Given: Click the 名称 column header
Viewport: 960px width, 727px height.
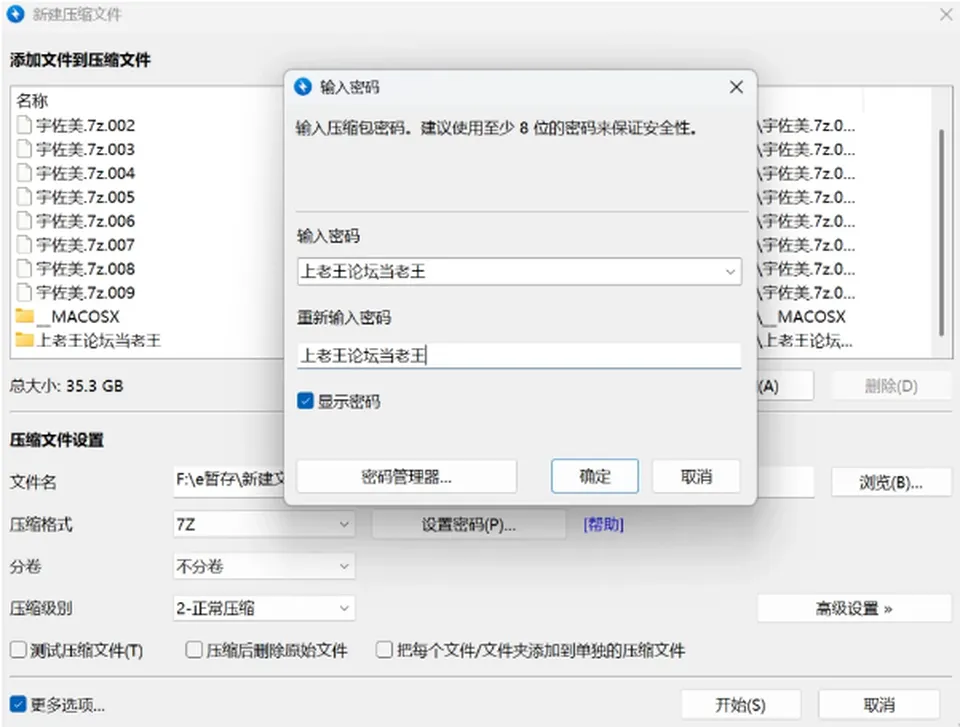Looking at the screenshot, I should 32,100.
